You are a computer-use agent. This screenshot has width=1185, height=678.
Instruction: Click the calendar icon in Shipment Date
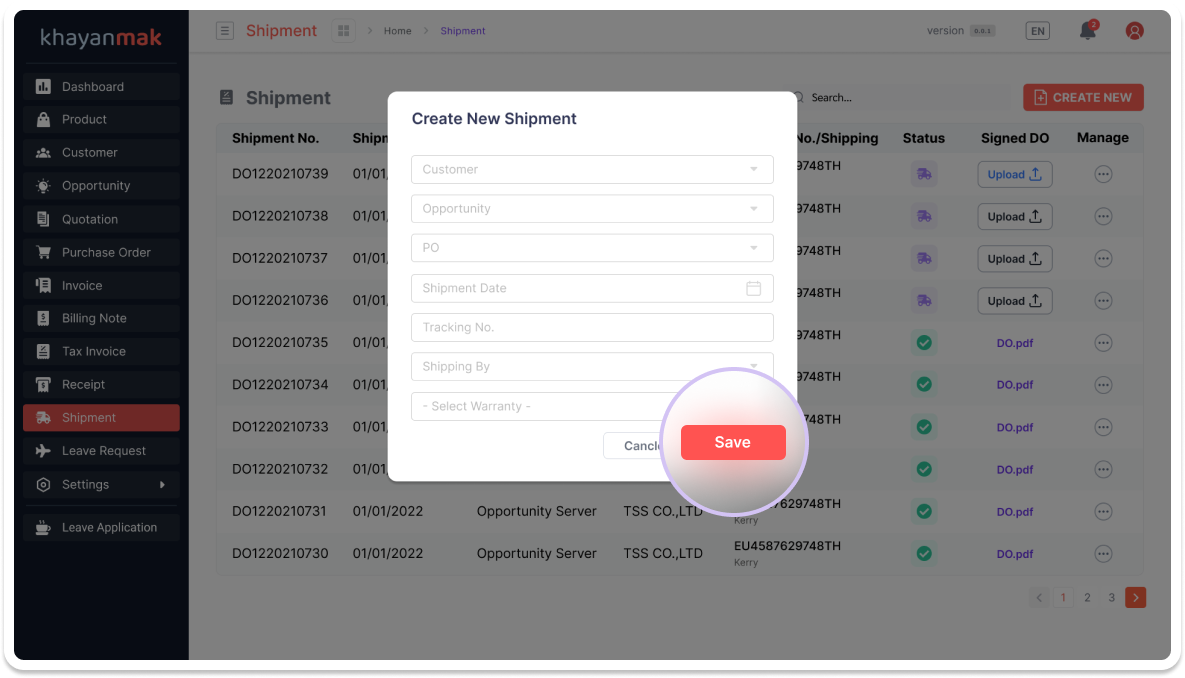[x=753, y=288]
